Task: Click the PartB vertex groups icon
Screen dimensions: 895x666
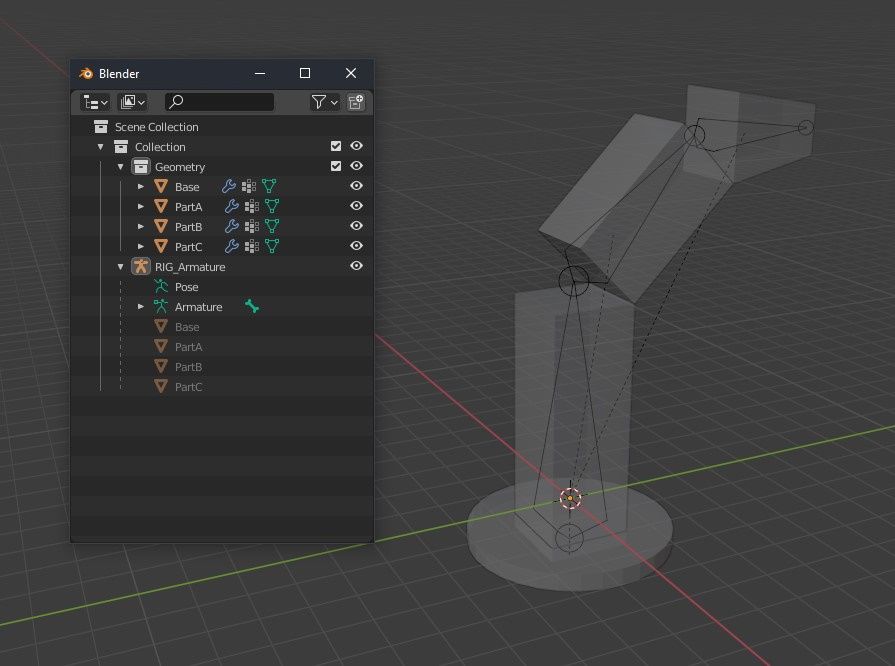Action: (x=252, y=227)
